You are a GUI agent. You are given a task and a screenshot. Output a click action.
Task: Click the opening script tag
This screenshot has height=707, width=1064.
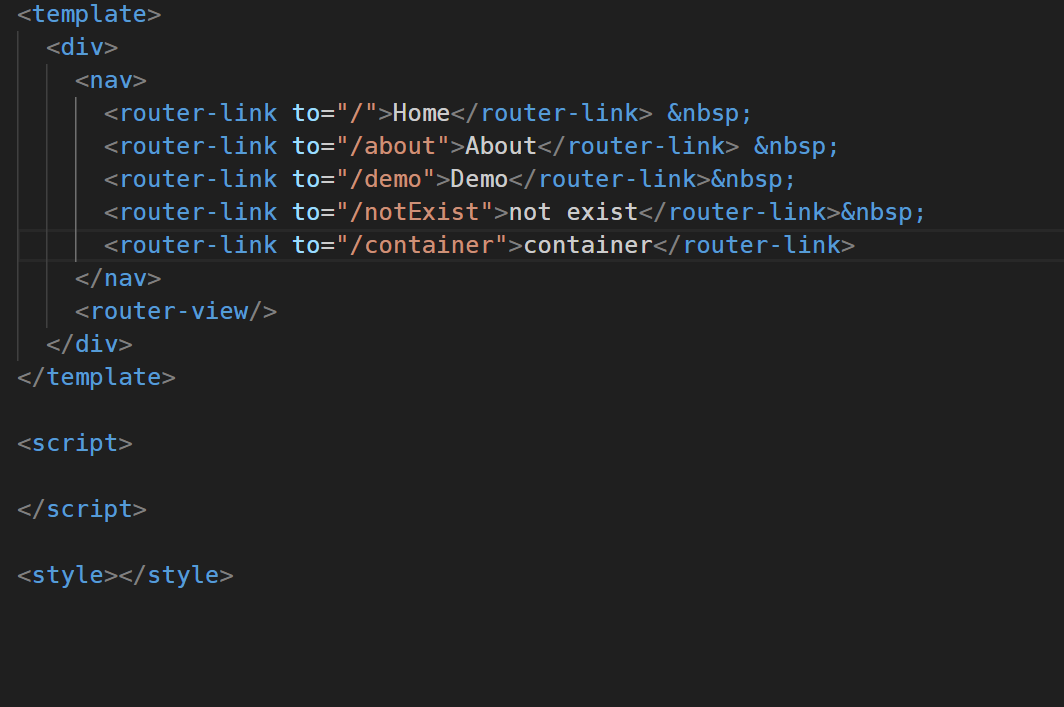[x=75, y=444]
